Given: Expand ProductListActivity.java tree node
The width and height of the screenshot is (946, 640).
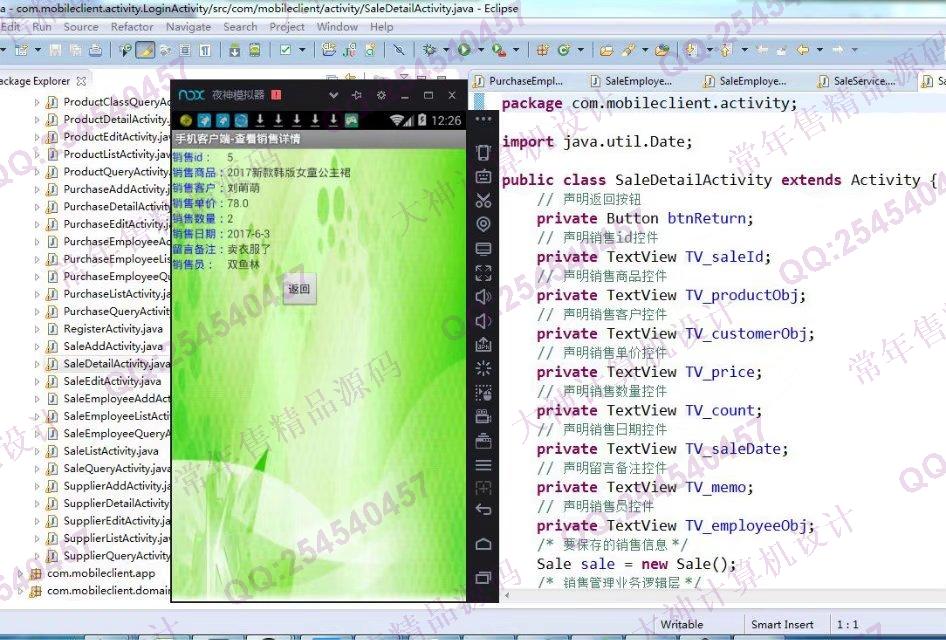Looking at the screenshot, I should pyautogui.click(x=36, y=154).
